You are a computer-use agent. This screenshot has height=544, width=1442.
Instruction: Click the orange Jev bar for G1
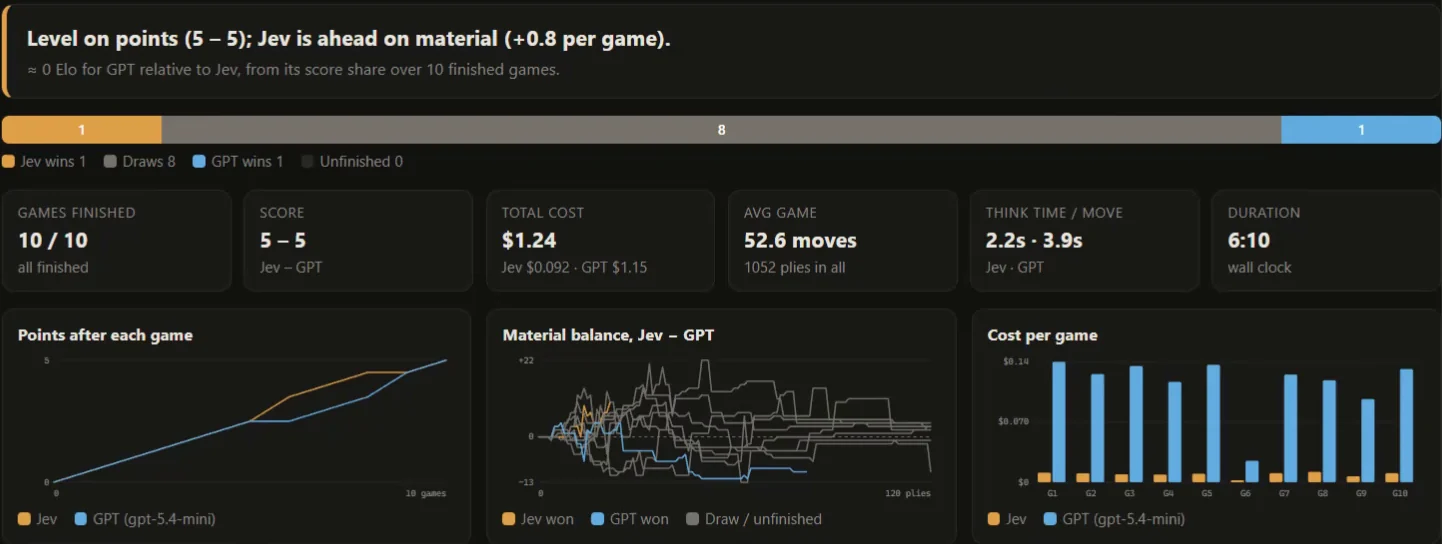1044,477
